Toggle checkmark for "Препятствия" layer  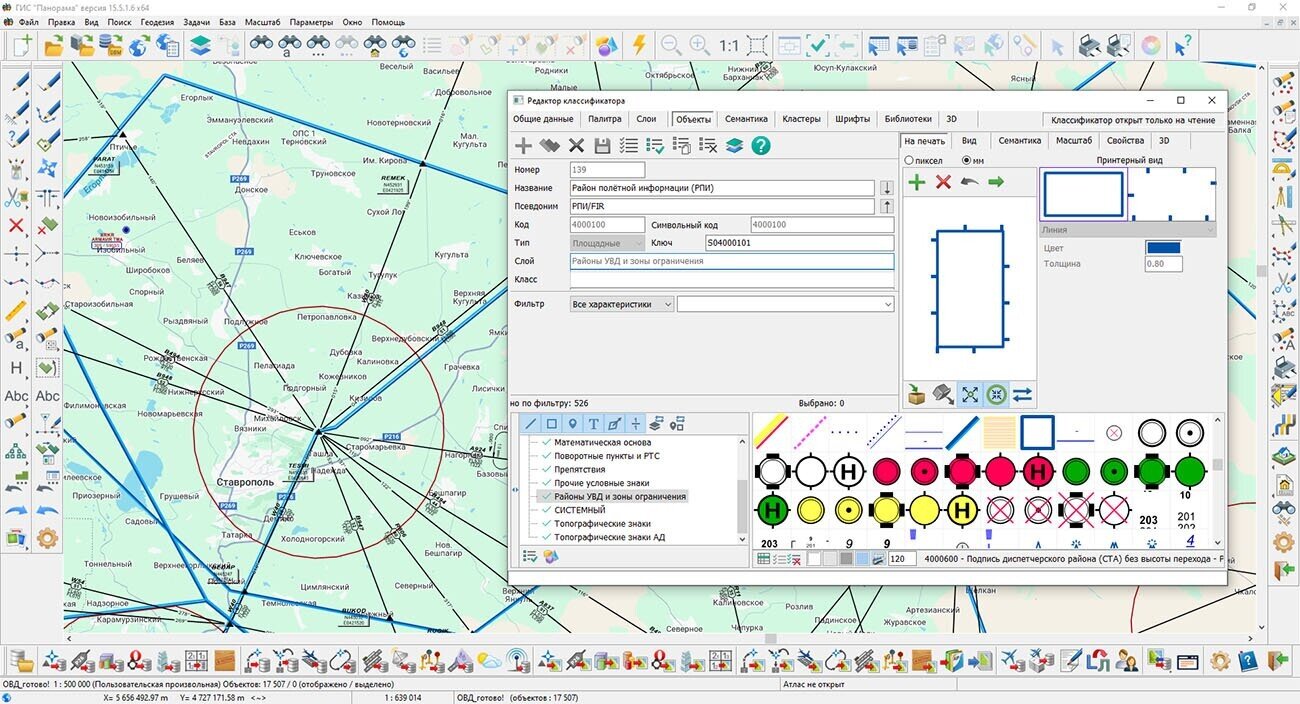tap(546, 469)
